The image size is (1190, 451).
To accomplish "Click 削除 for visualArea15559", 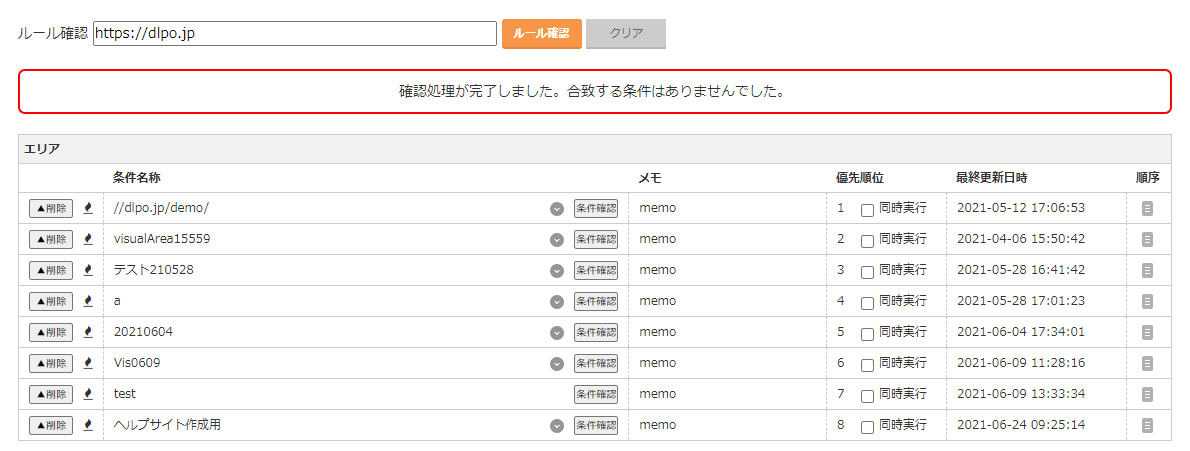I will tap(51, 240).
